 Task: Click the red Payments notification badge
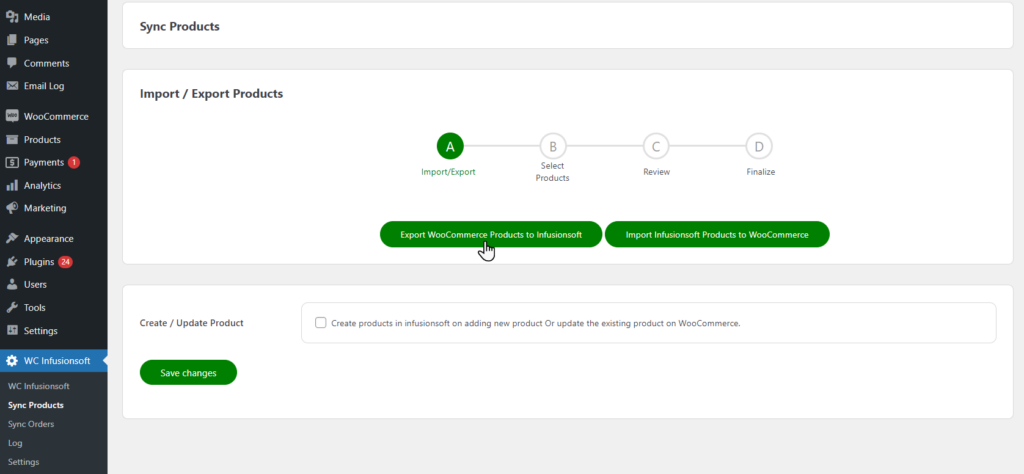[x=73, y=163]
